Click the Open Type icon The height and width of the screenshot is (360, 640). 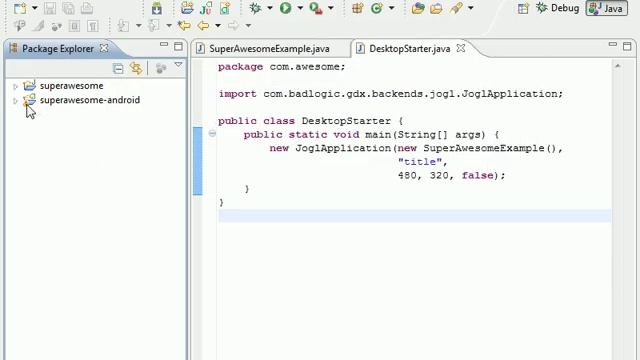point(418,8)
